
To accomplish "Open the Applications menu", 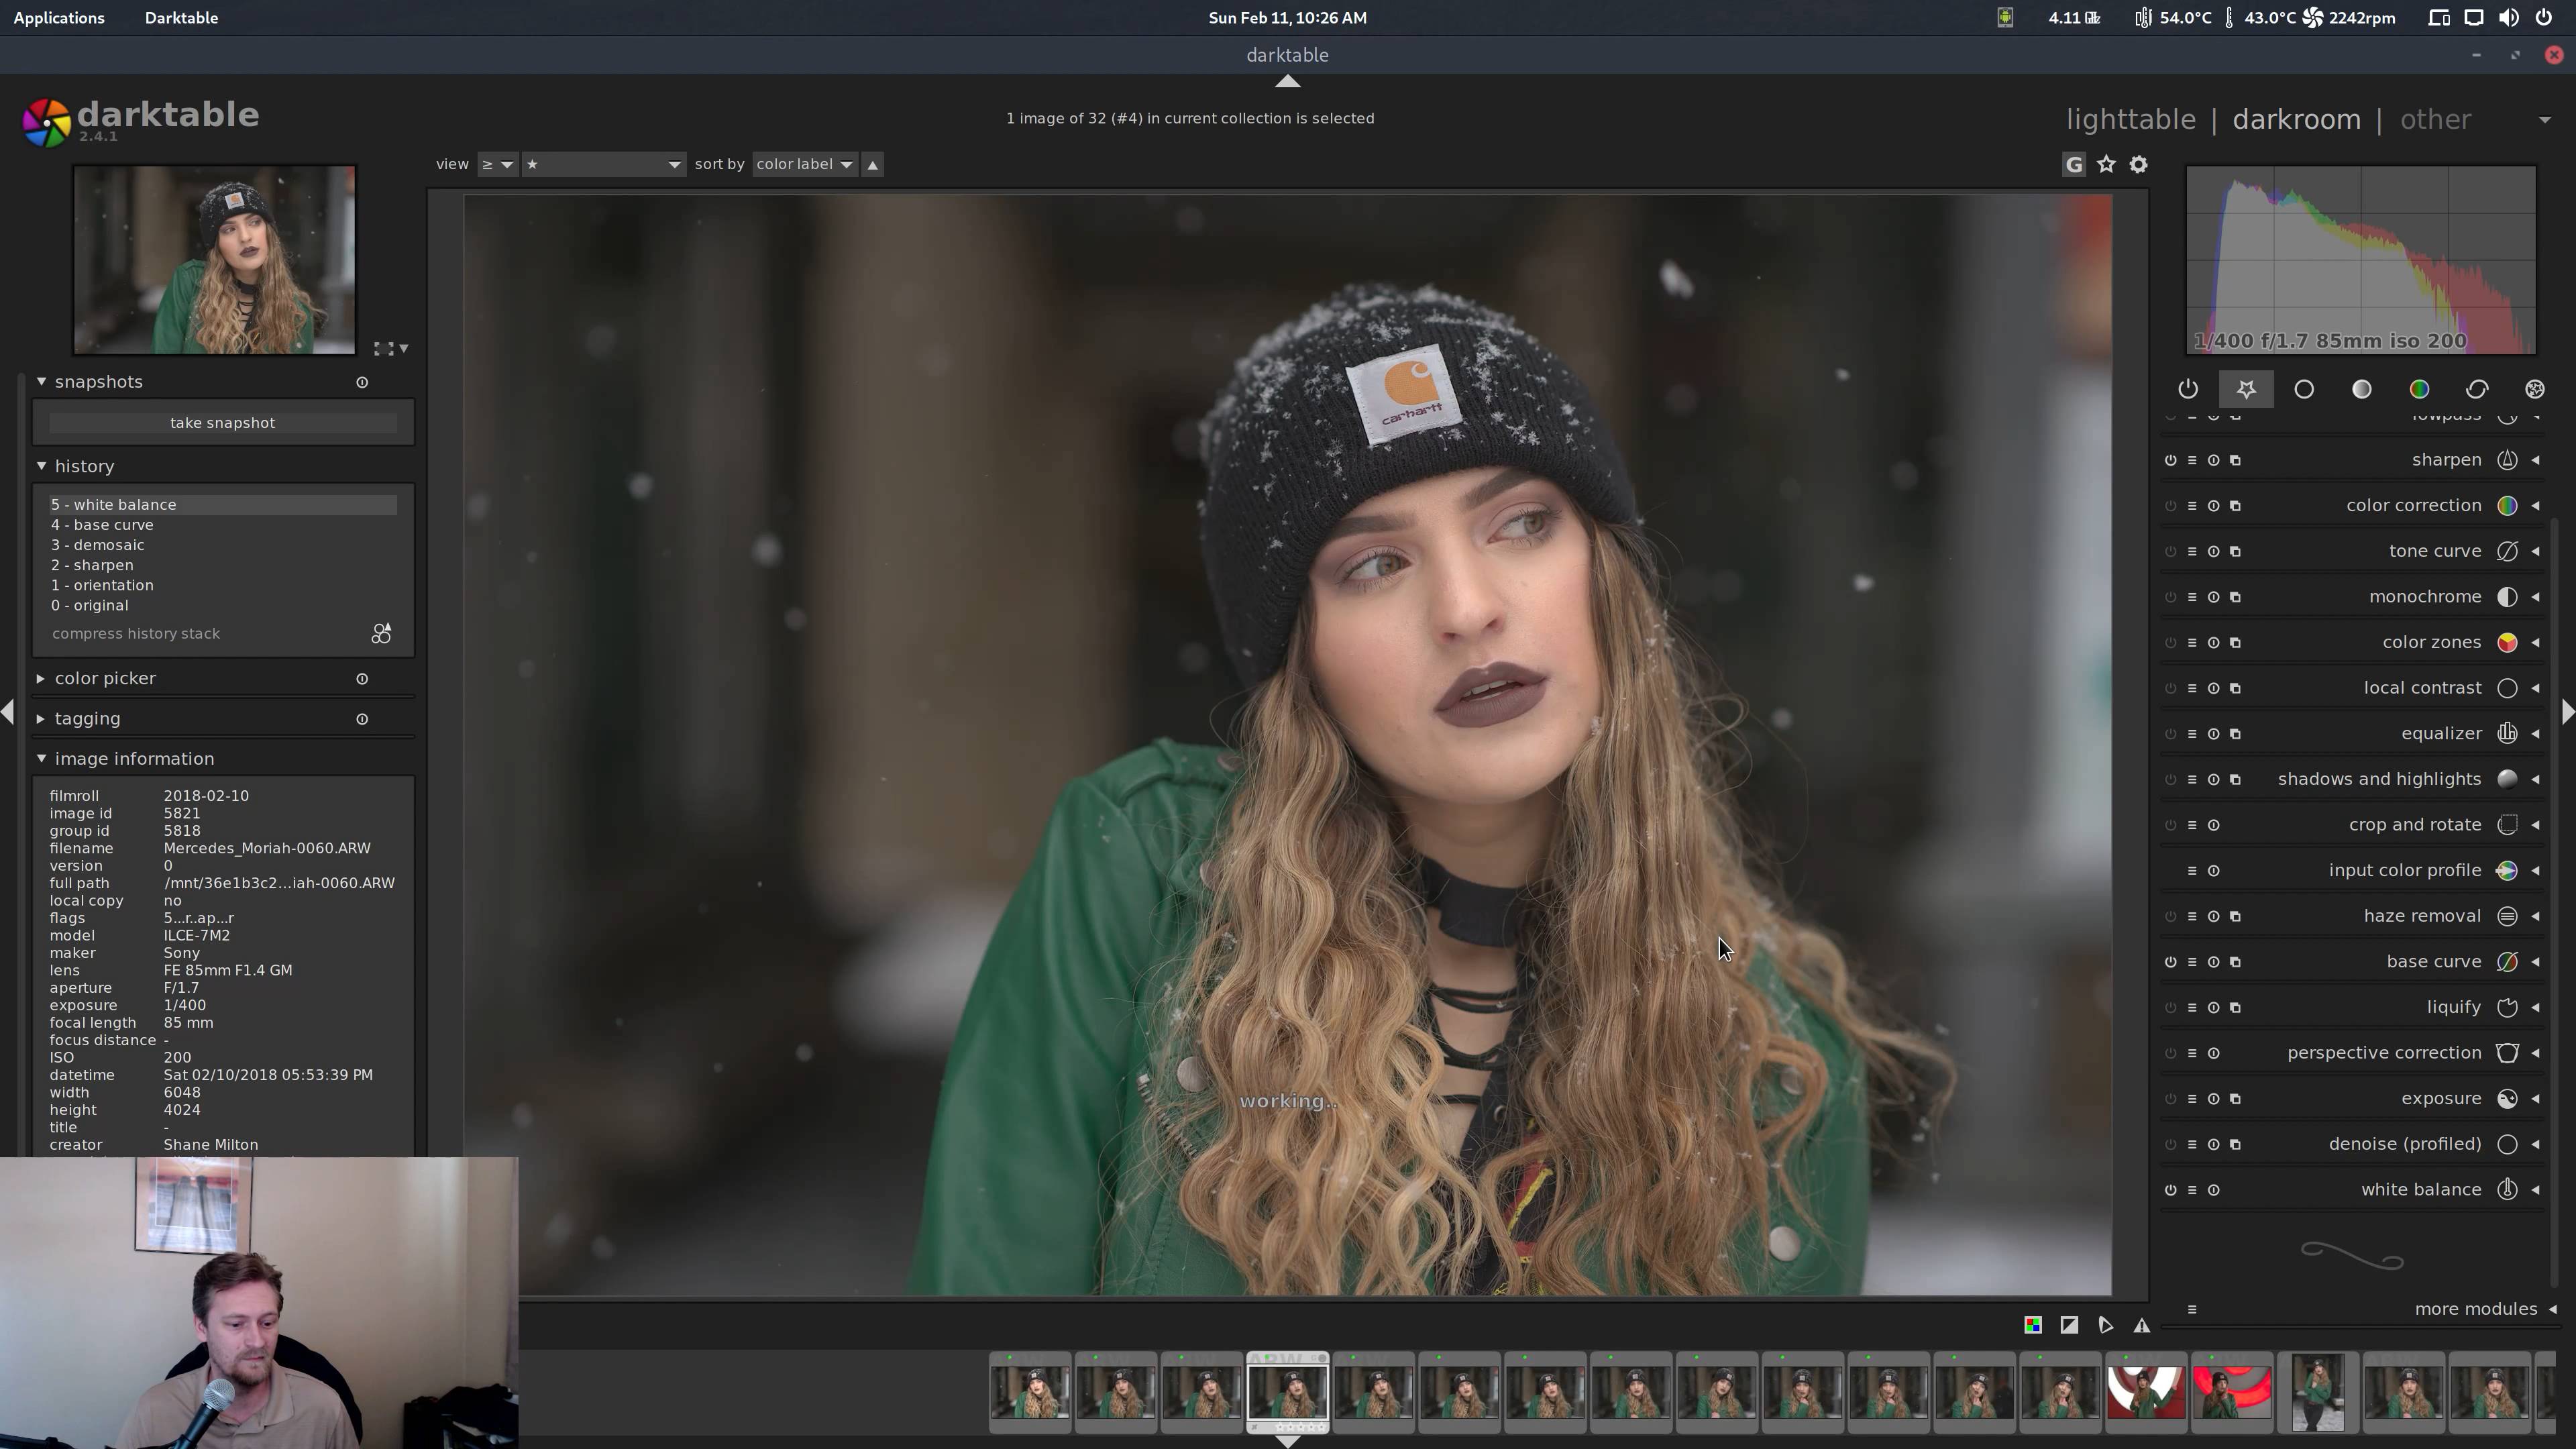I will pos(59,17).
